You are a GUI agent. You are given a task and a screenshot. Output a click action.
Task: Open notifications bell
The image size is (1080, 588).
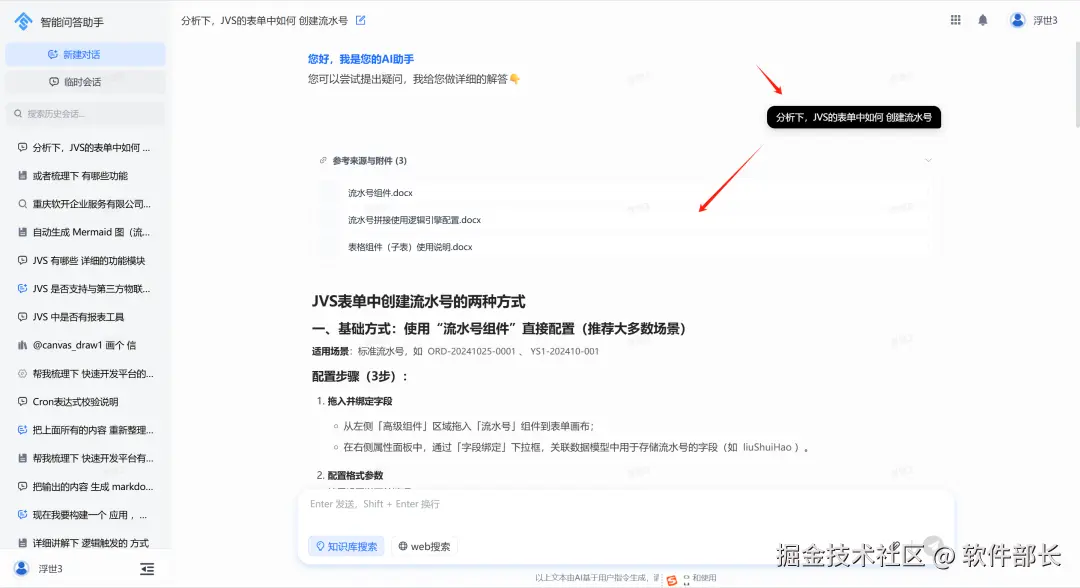983,20
